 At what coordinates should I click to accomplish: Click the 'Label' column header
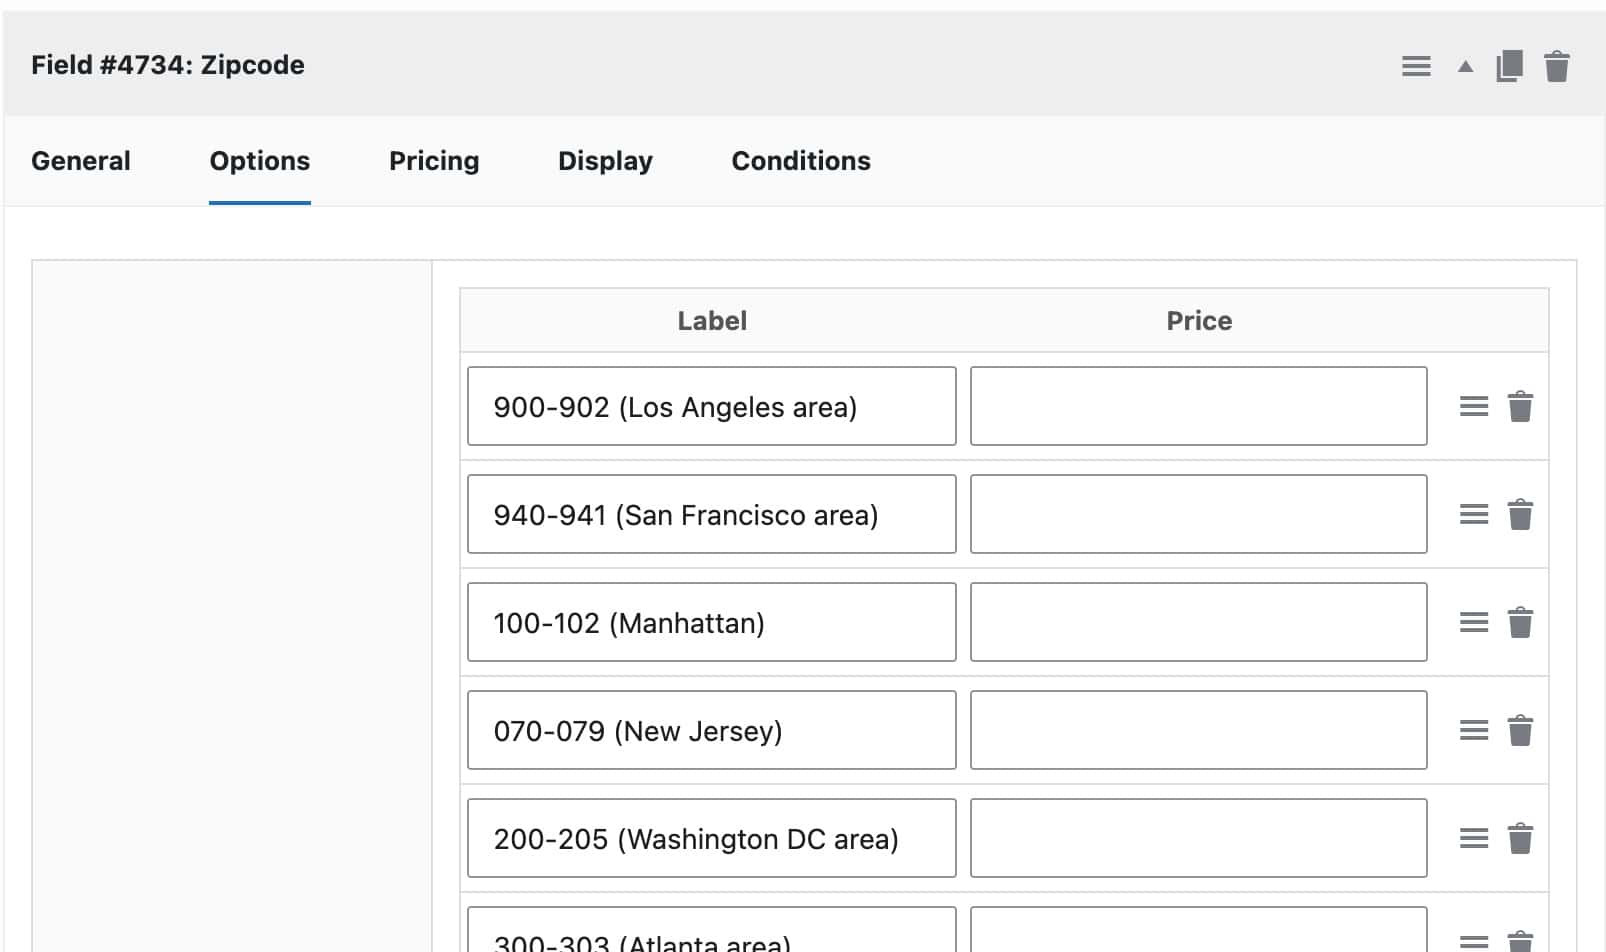click(712, 321)
